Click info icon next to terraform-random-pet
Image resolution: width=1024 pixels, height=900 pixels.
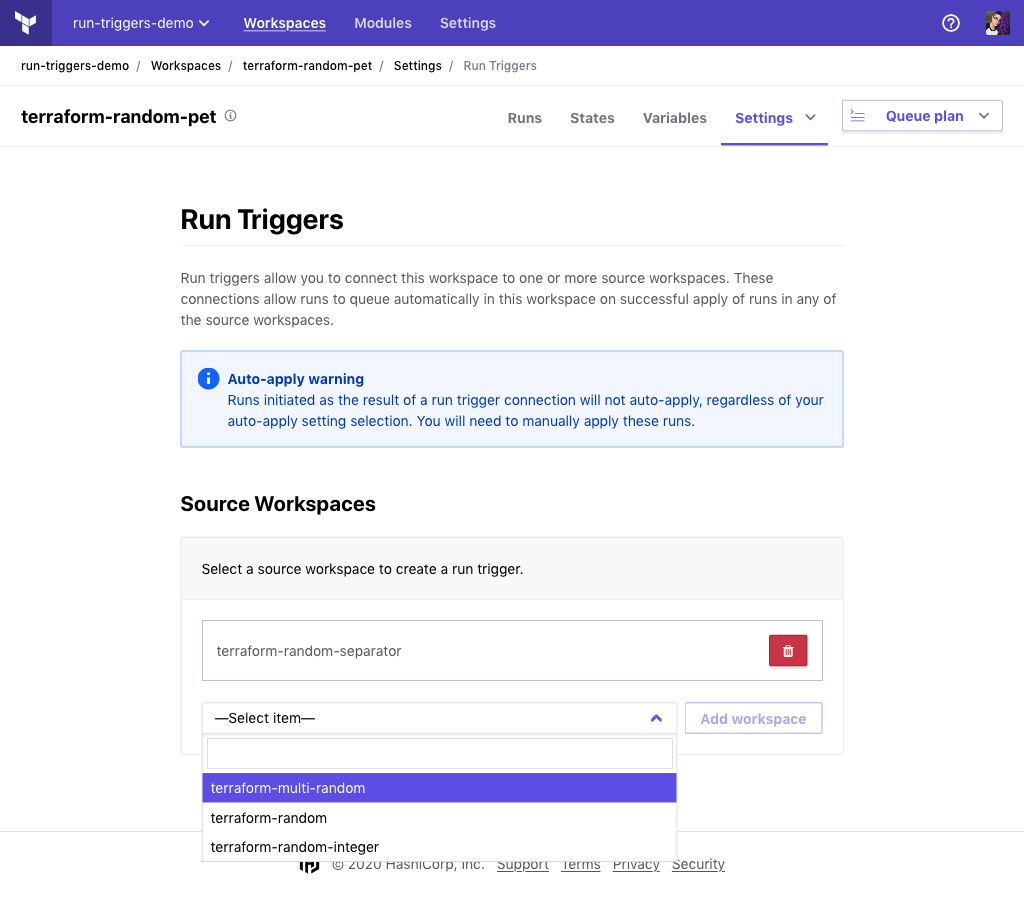click(231, 116)
